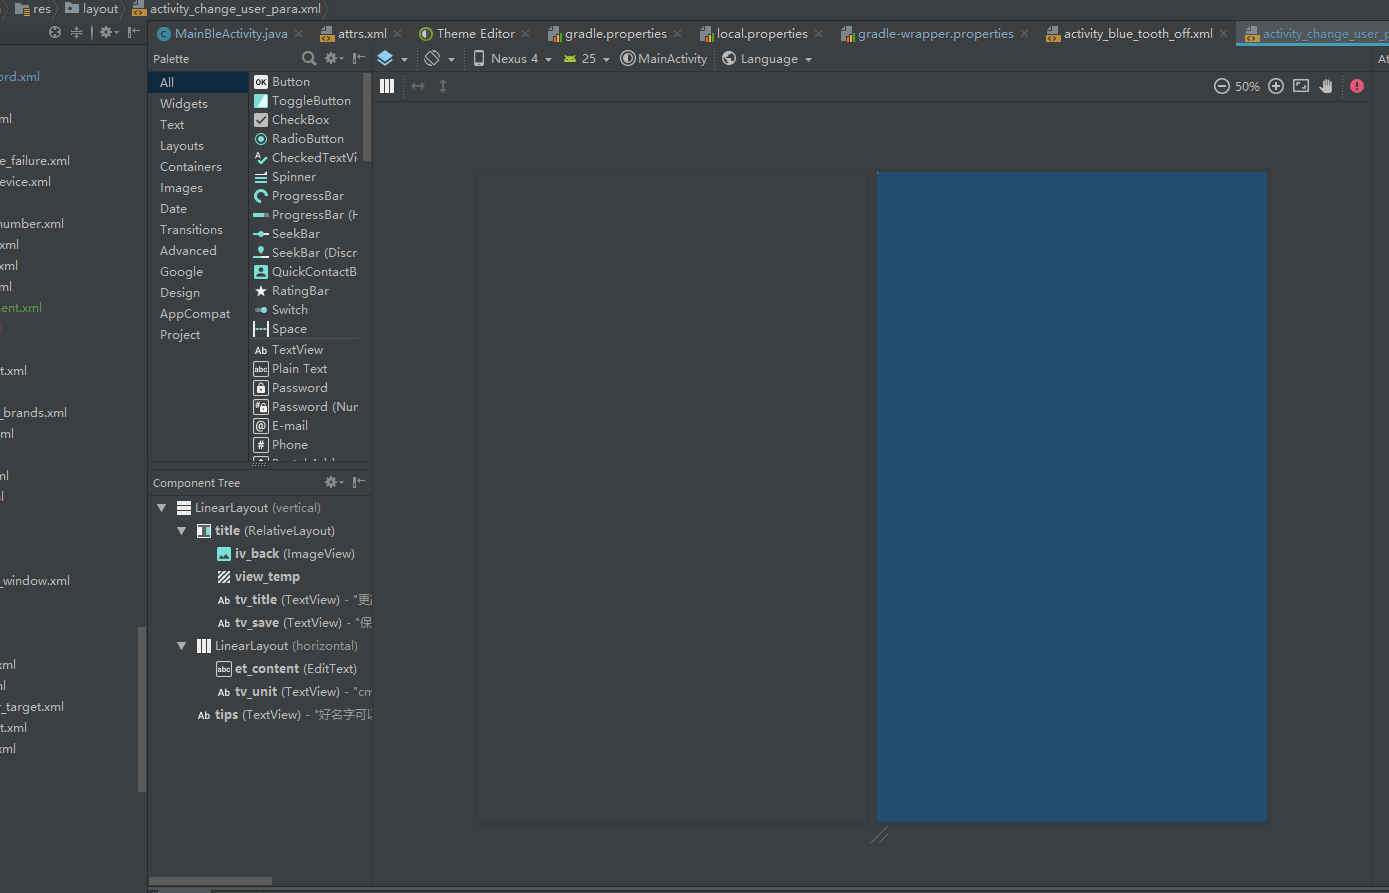Open the Nexus 4 device dropdown
The height and width of the screenshot is (893, 1389).
pos(512,59)
